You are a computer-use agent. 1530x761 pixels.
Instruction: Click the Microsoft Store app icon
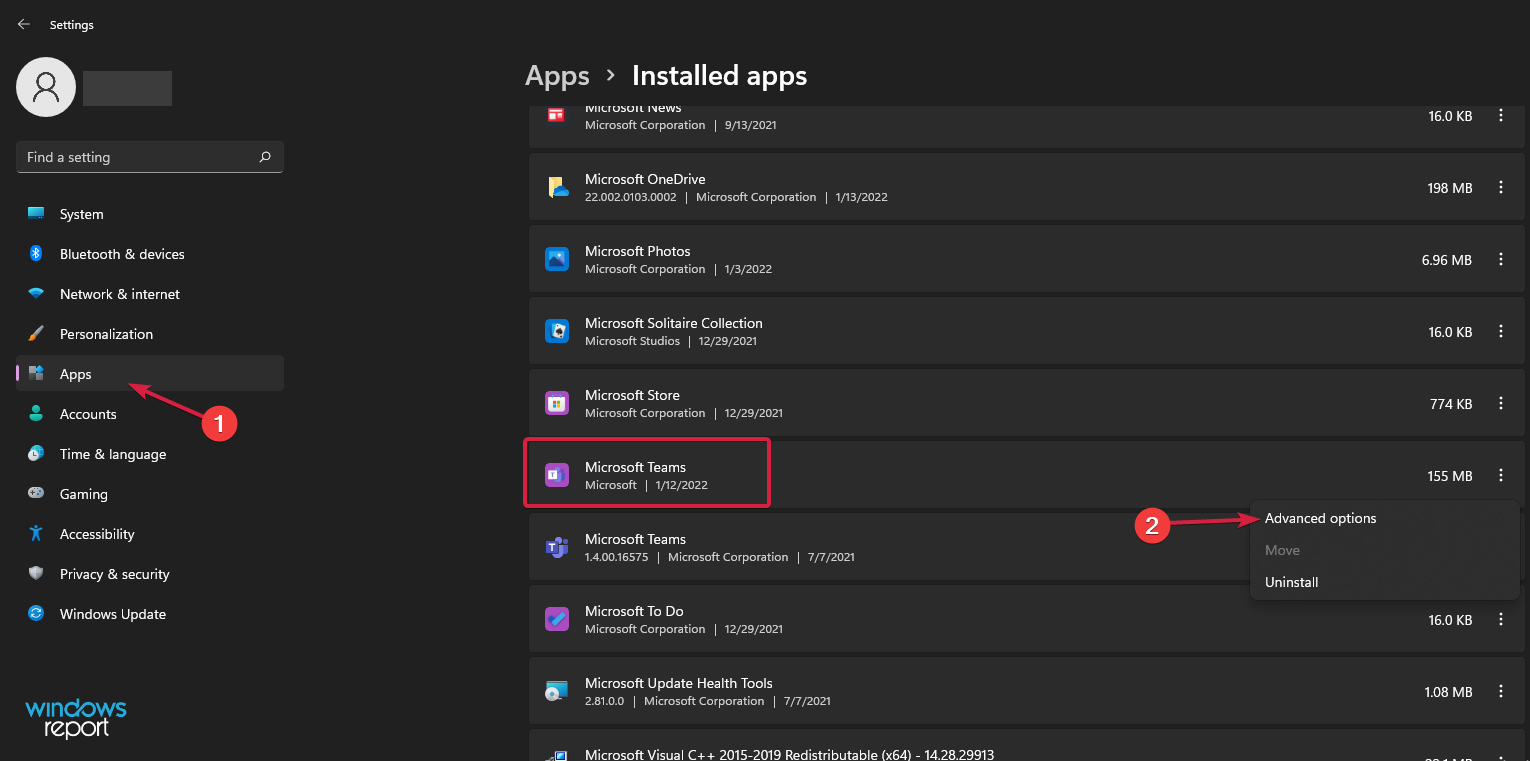[557, 404]
